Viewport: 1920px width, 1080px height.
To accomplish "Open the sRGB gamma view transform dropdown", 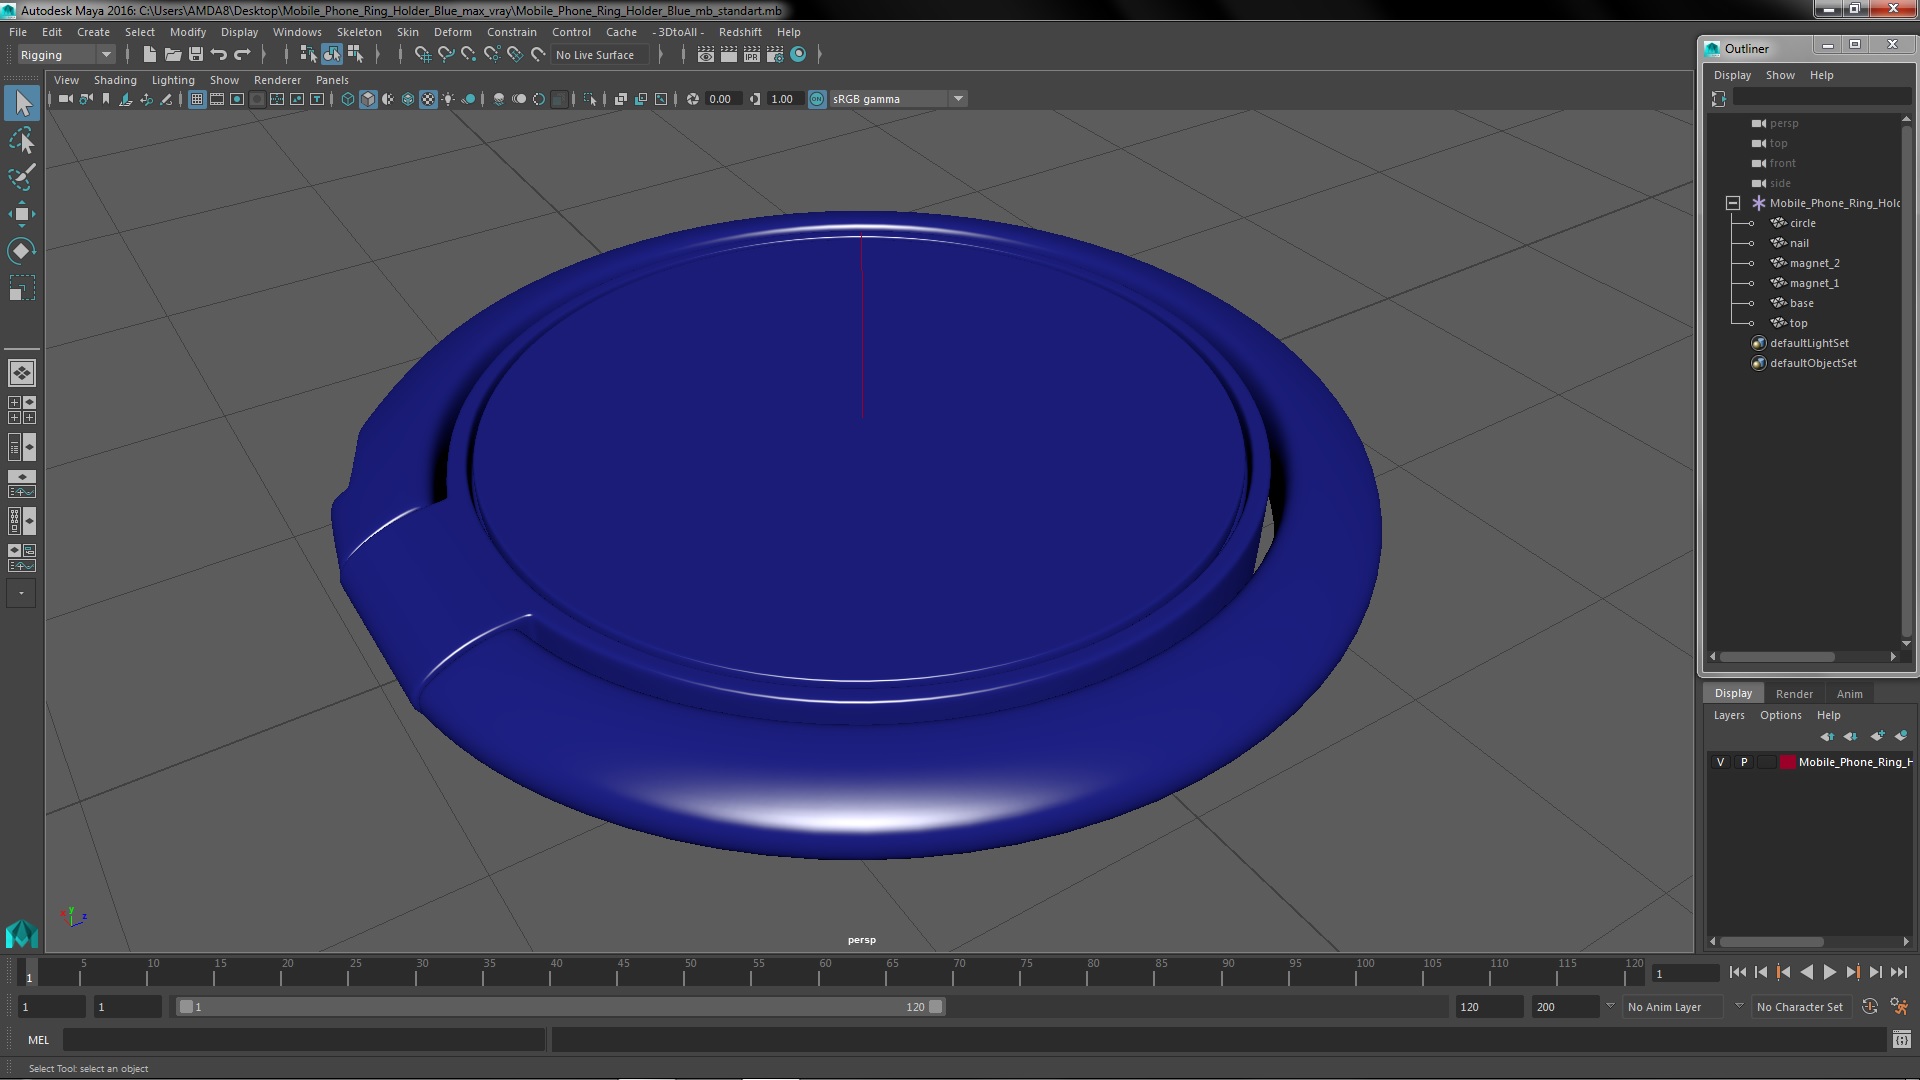I will coord(958,99).
